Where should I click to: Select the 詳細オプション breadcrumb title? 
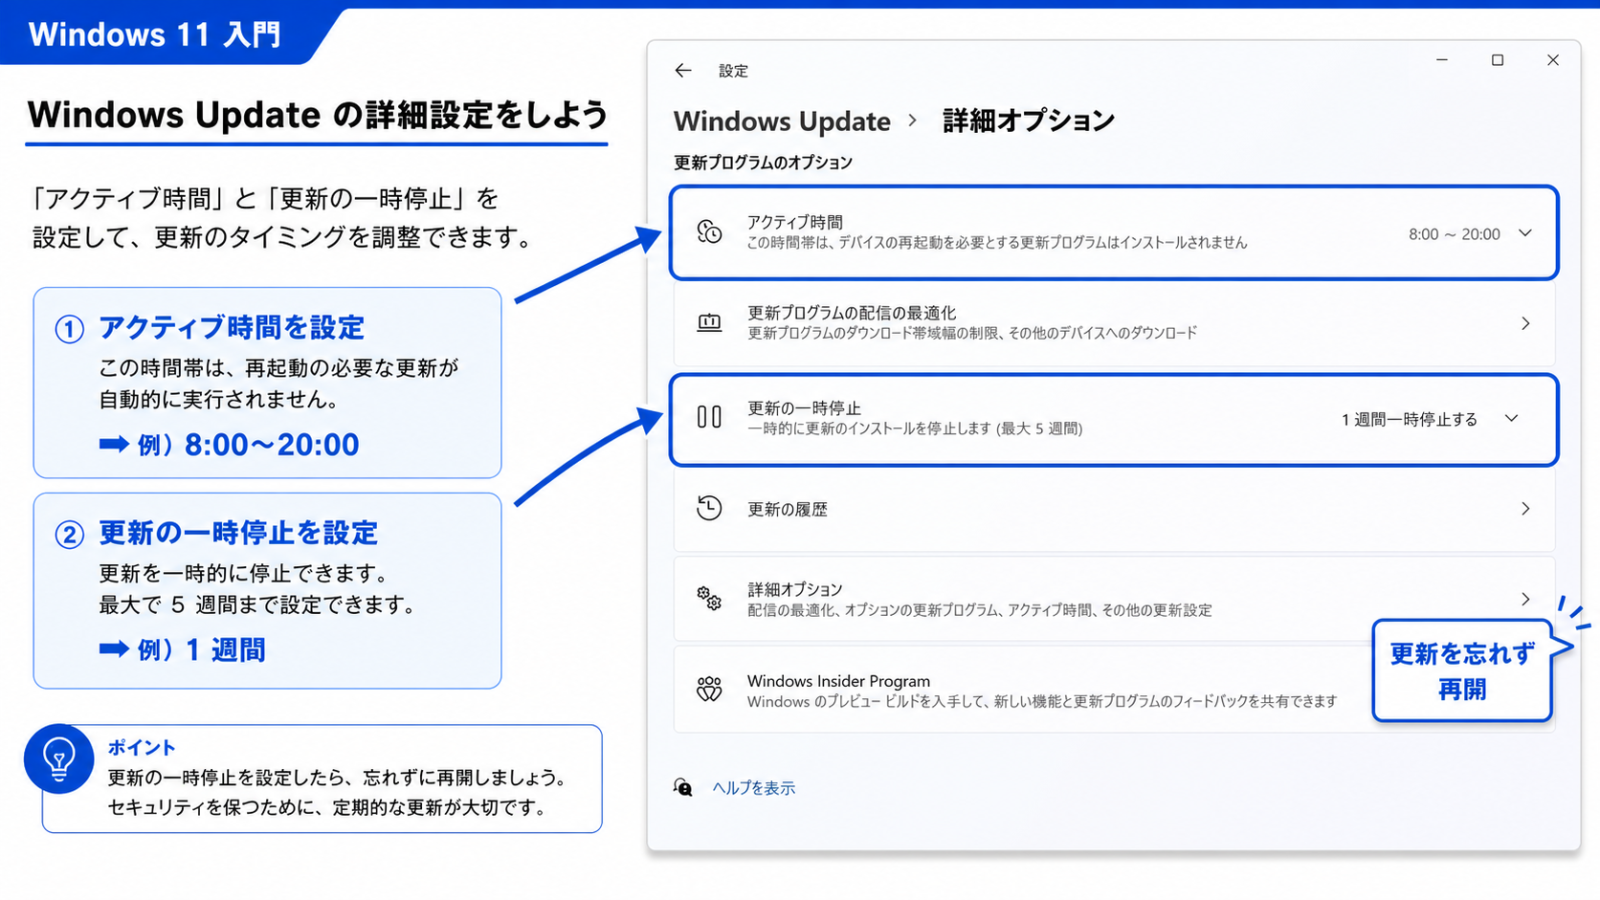pyautogui.click(x=1028, y=121)
